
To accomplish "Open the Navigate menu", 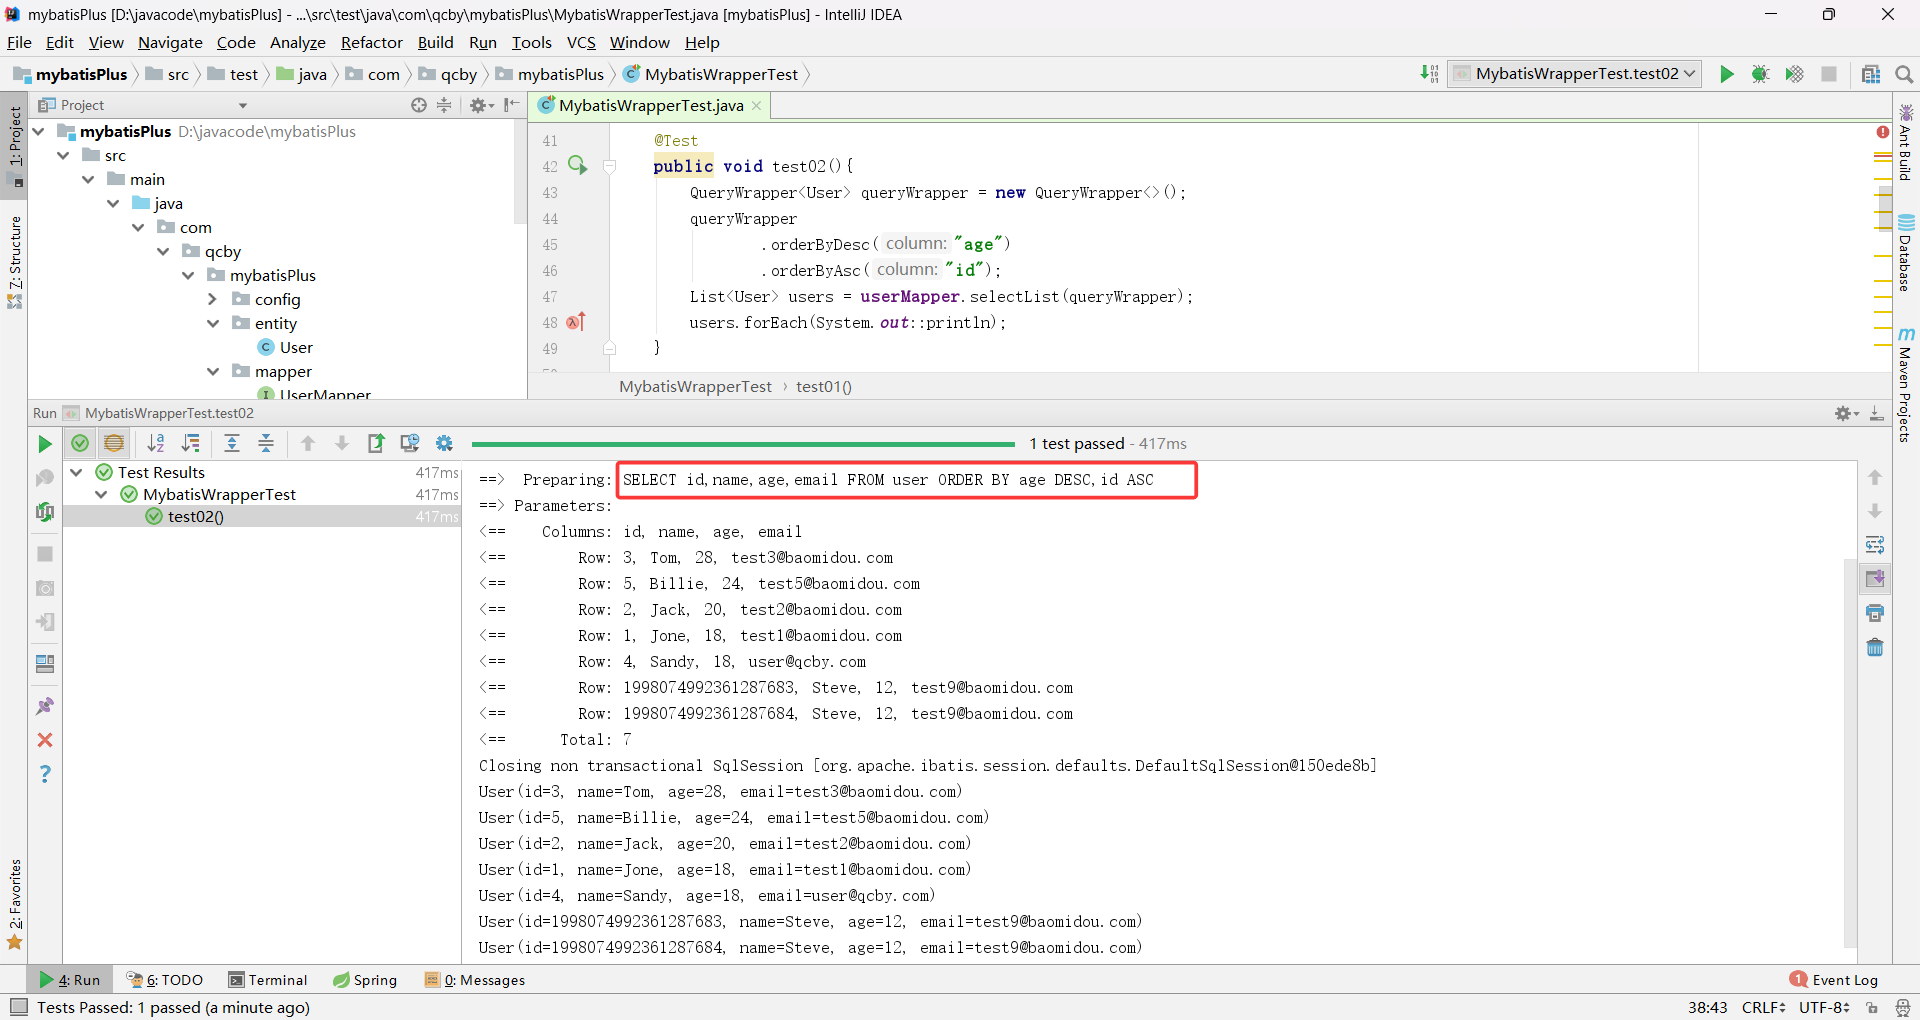I will coord(170,42).
